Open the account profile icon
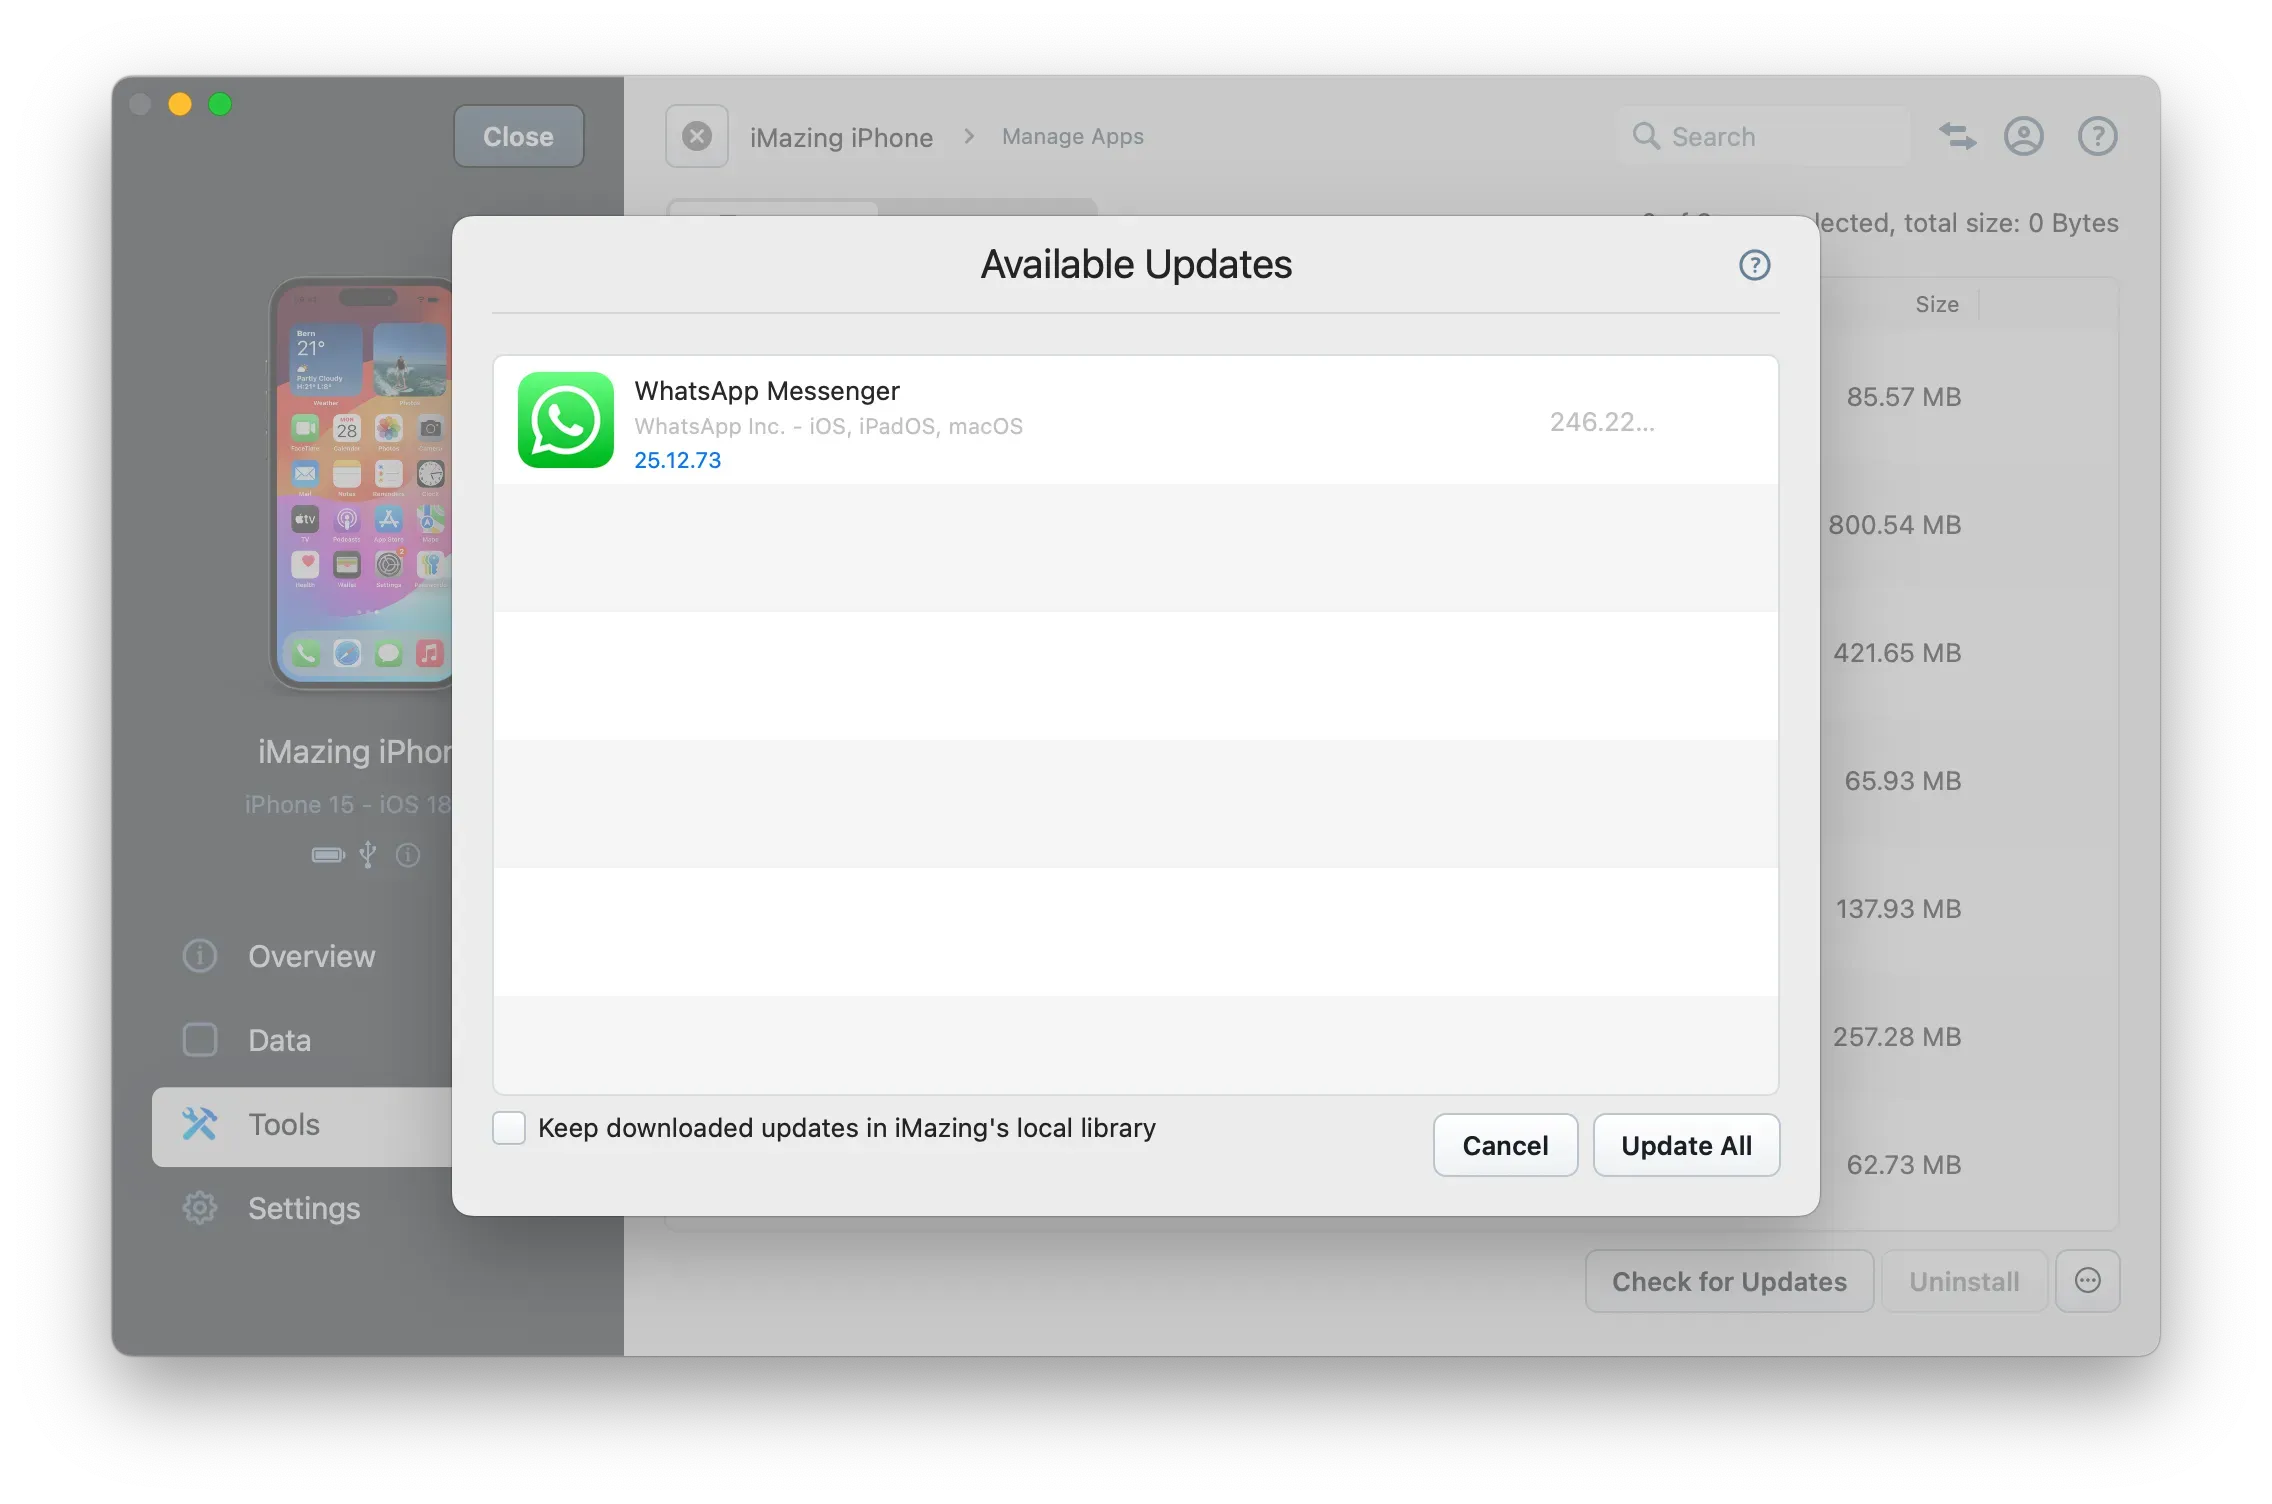Screen dimensions: 2272x1504 coord(2024,136)
